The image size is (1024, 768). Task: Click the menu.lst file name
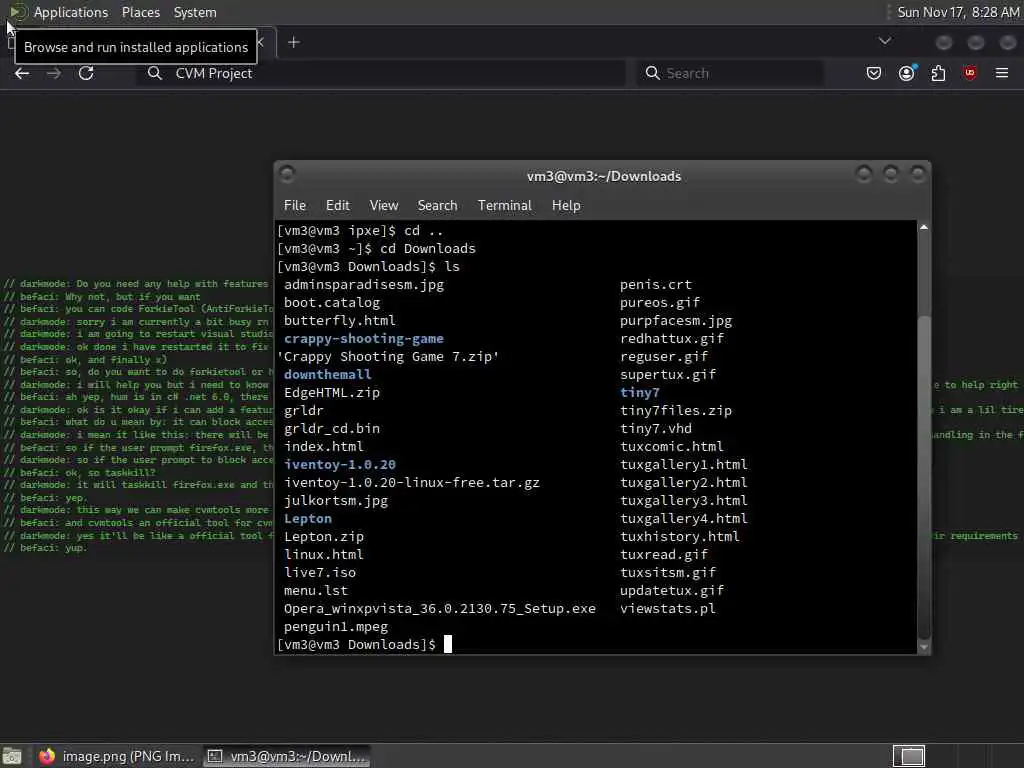pos(315,590)
